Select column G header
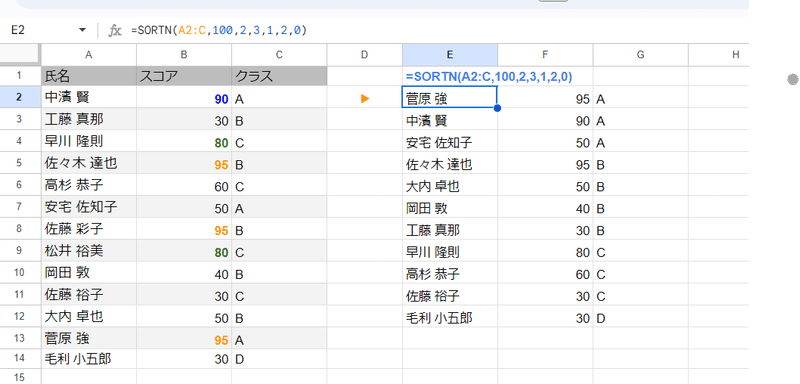The width and height of the screenshot is (800, 384). (640, 55)
